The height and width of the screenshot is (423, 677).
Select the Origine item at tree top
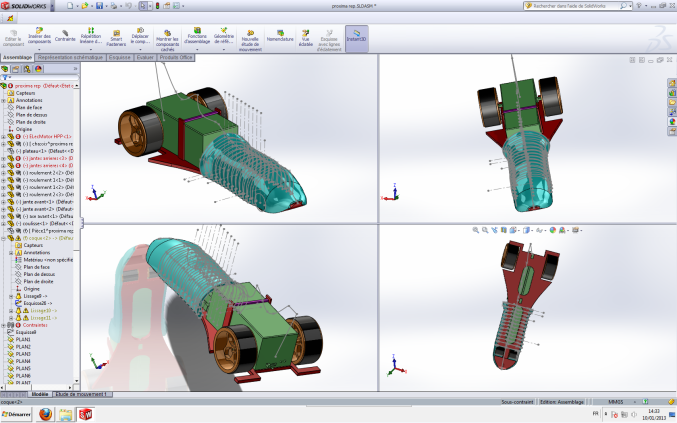[24, 129]
